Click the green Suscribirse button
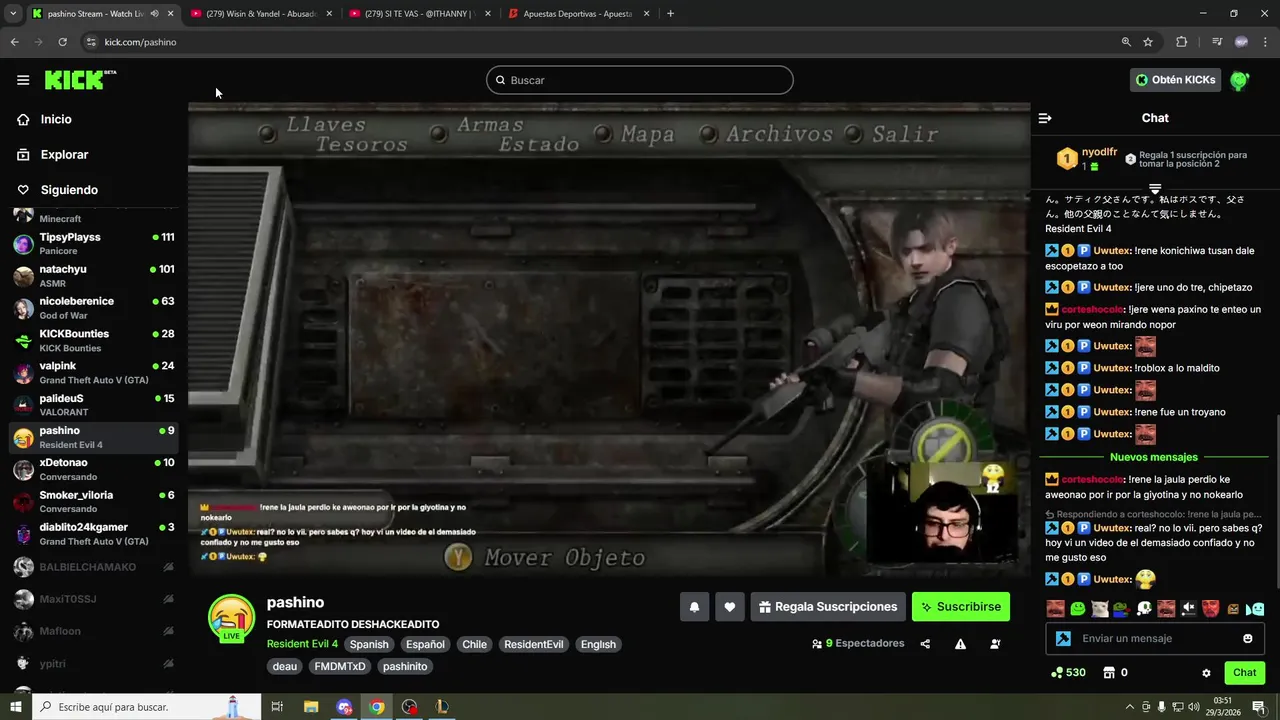The image size is (1280, 720). pos(960,607)
